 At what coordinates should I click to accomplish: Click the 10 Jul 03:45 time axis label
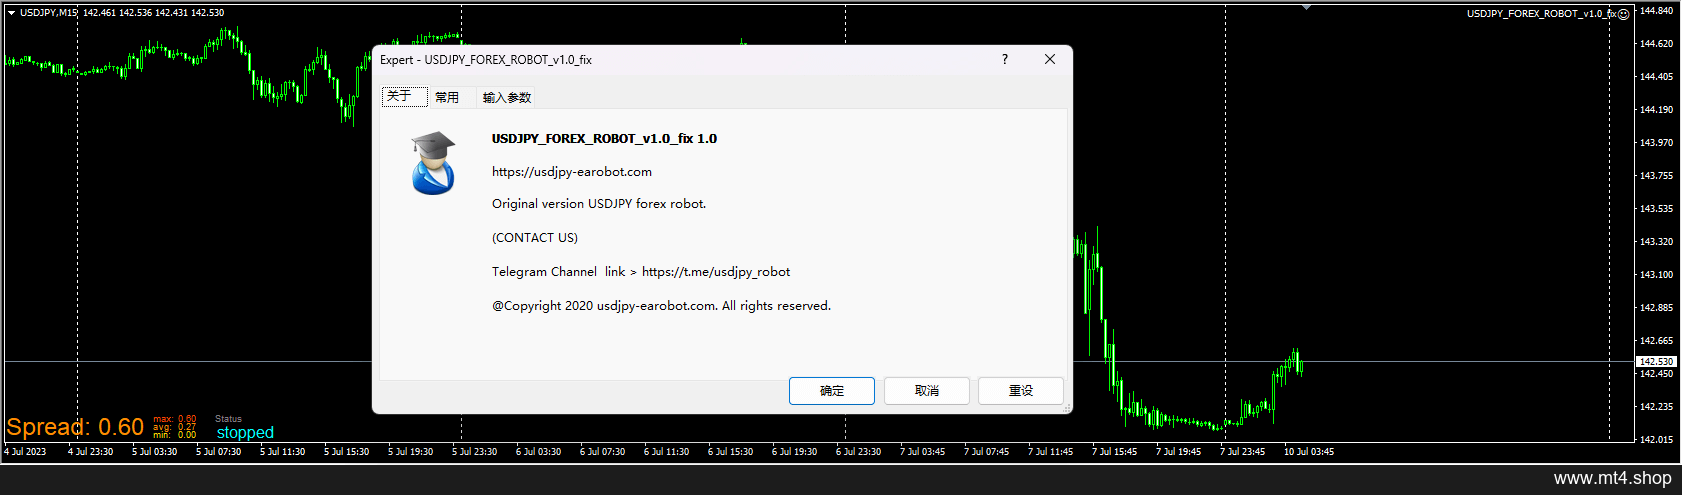[x=1309, y=452]
